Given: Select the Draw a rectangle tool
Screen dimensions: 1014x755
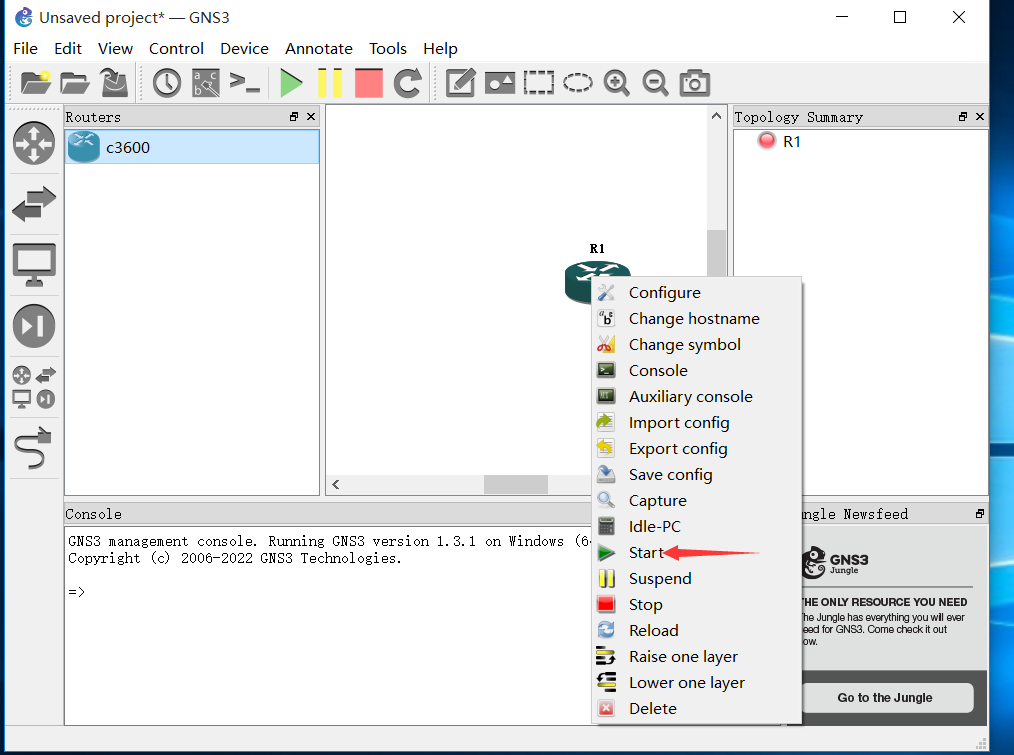Looking at the screenshot, I should click(x=539, y=83).
